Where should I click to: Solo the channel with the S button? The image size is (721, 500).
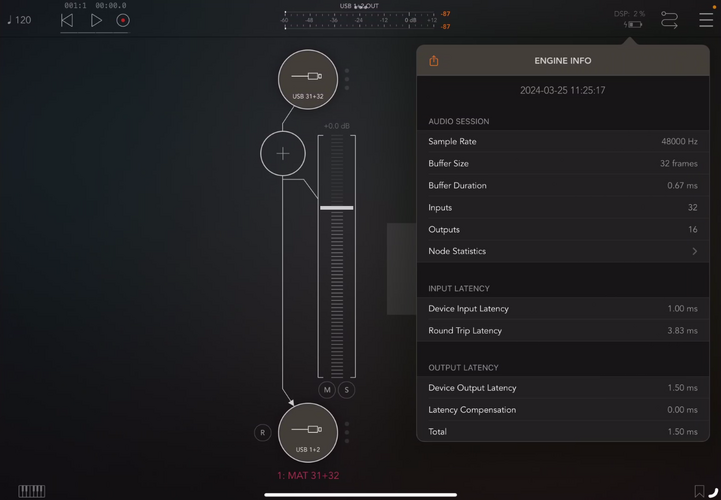347,390
